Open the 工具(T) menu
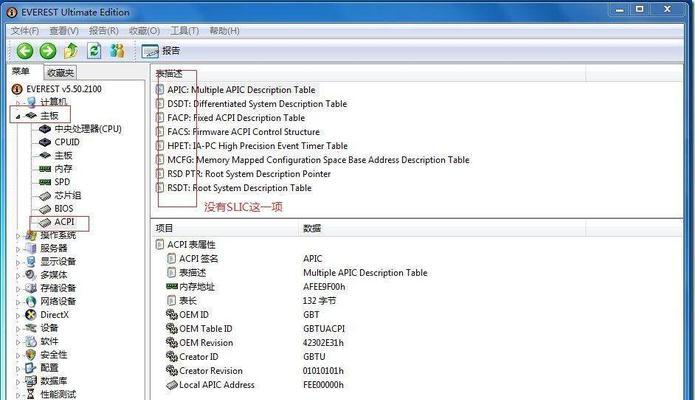Viewport: 695px width, 400px height. pyautogui.click(x=184, y=31)
